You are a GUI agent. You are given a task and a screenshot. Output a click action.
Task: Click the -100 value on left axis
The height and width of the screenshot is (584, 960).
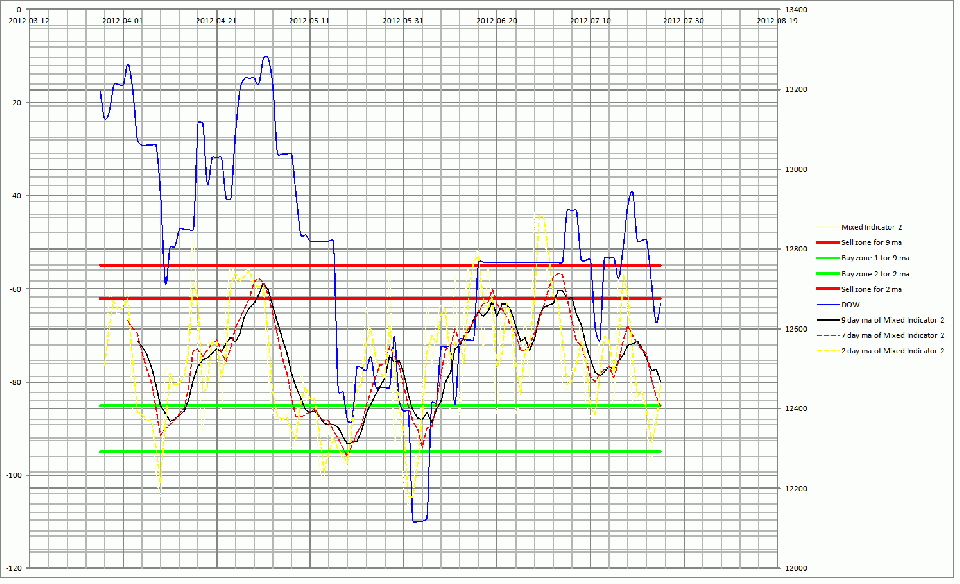pos(15,475)
